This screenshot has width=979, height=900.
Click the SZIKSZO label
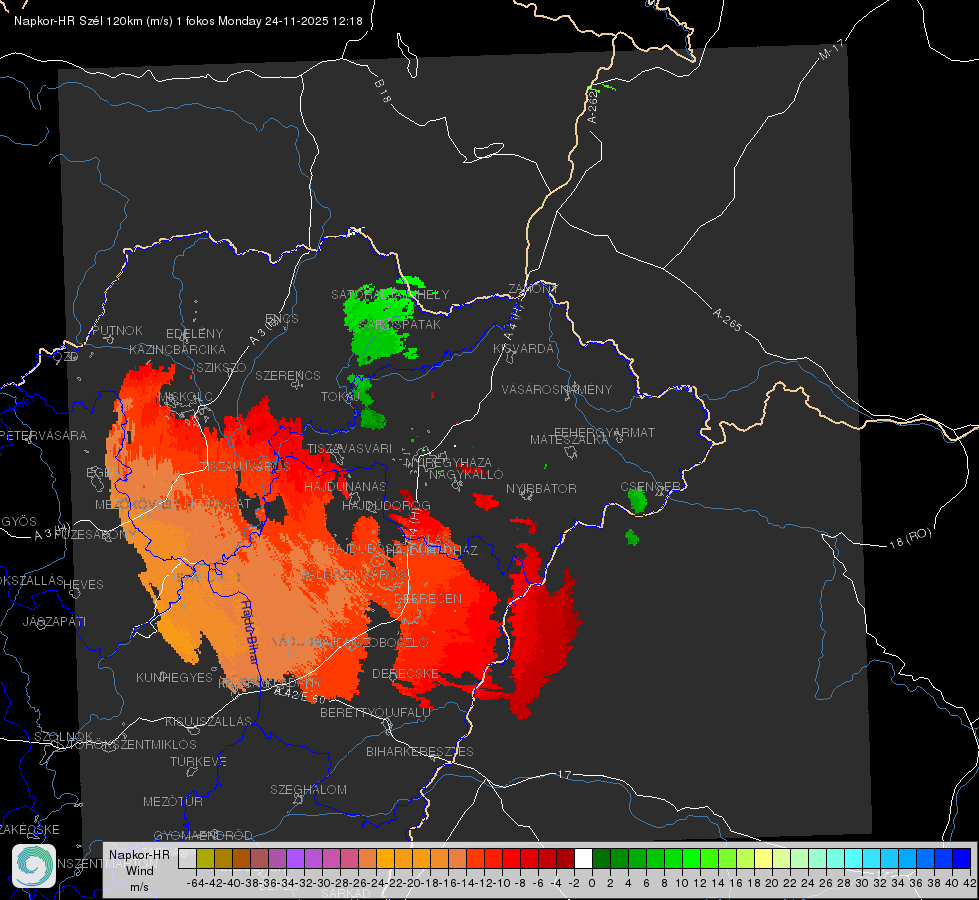click(x=222, y=367)
